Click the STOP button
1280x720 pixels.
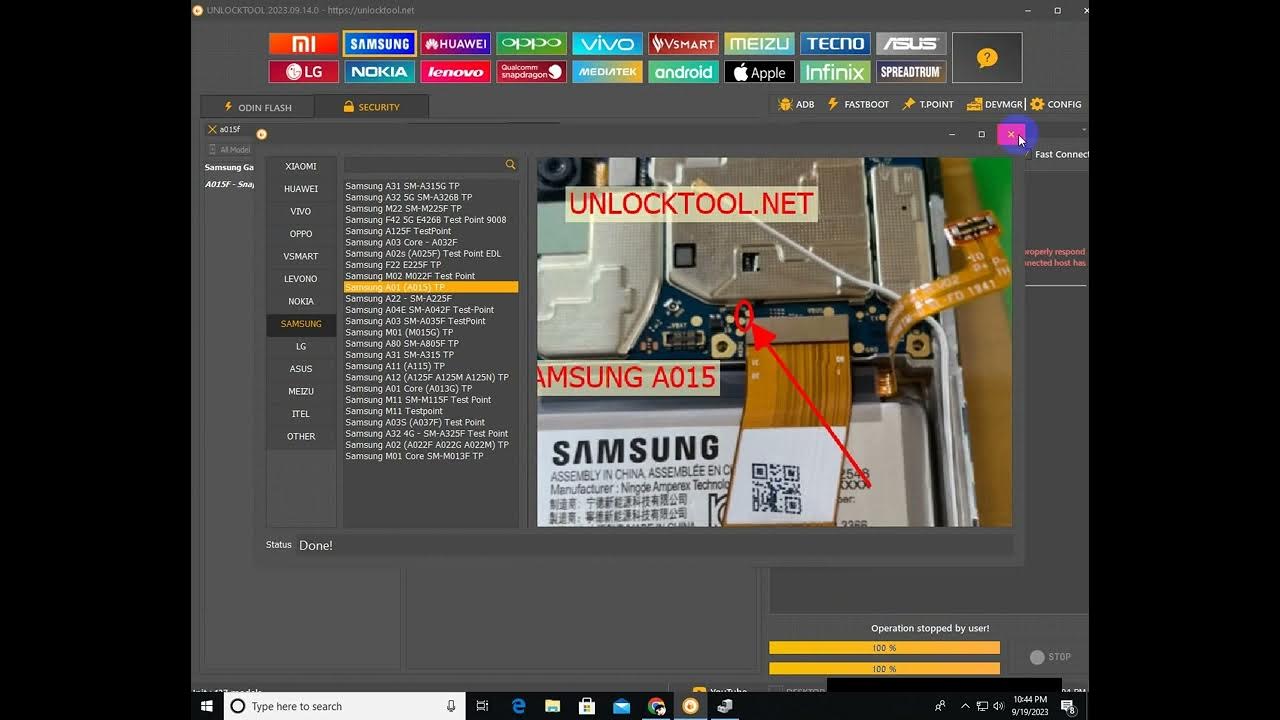point(1051,657)
